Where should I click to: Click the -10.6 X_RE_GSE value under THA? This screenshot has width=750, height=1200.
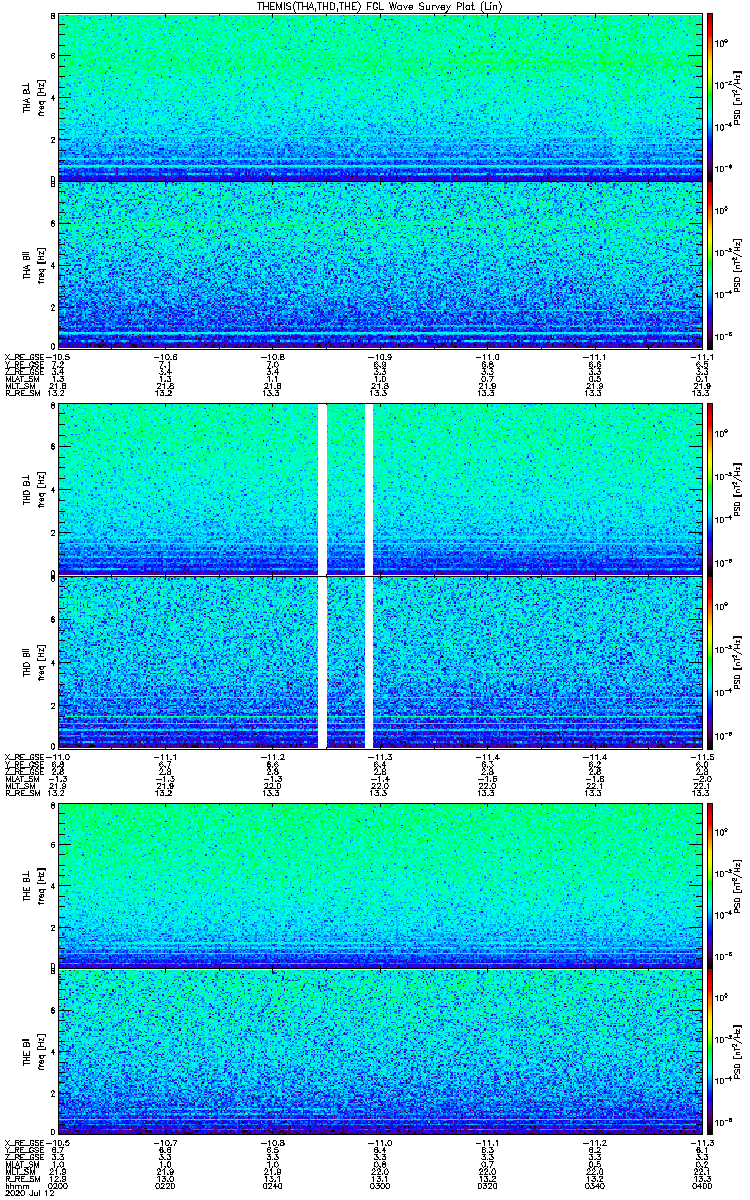point(165,357)
